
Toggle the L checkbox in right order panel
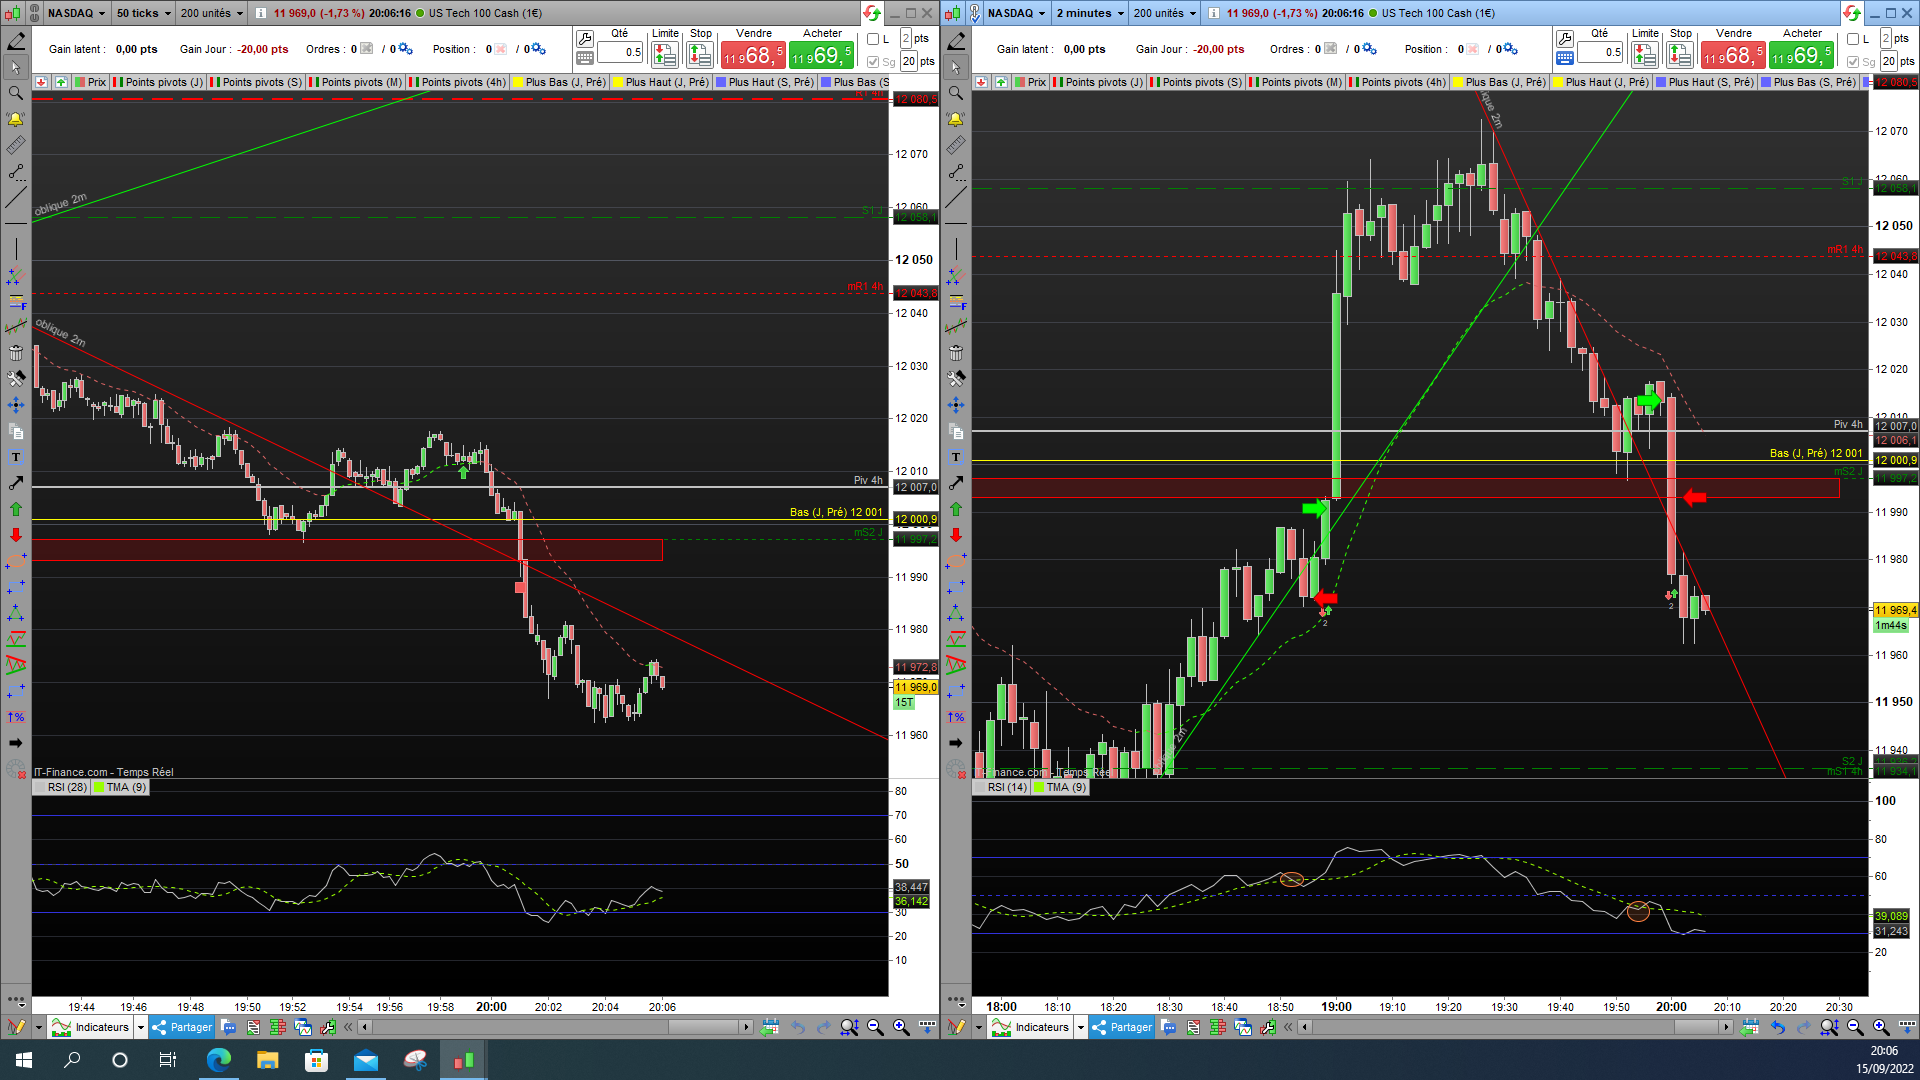point(1853,39)
